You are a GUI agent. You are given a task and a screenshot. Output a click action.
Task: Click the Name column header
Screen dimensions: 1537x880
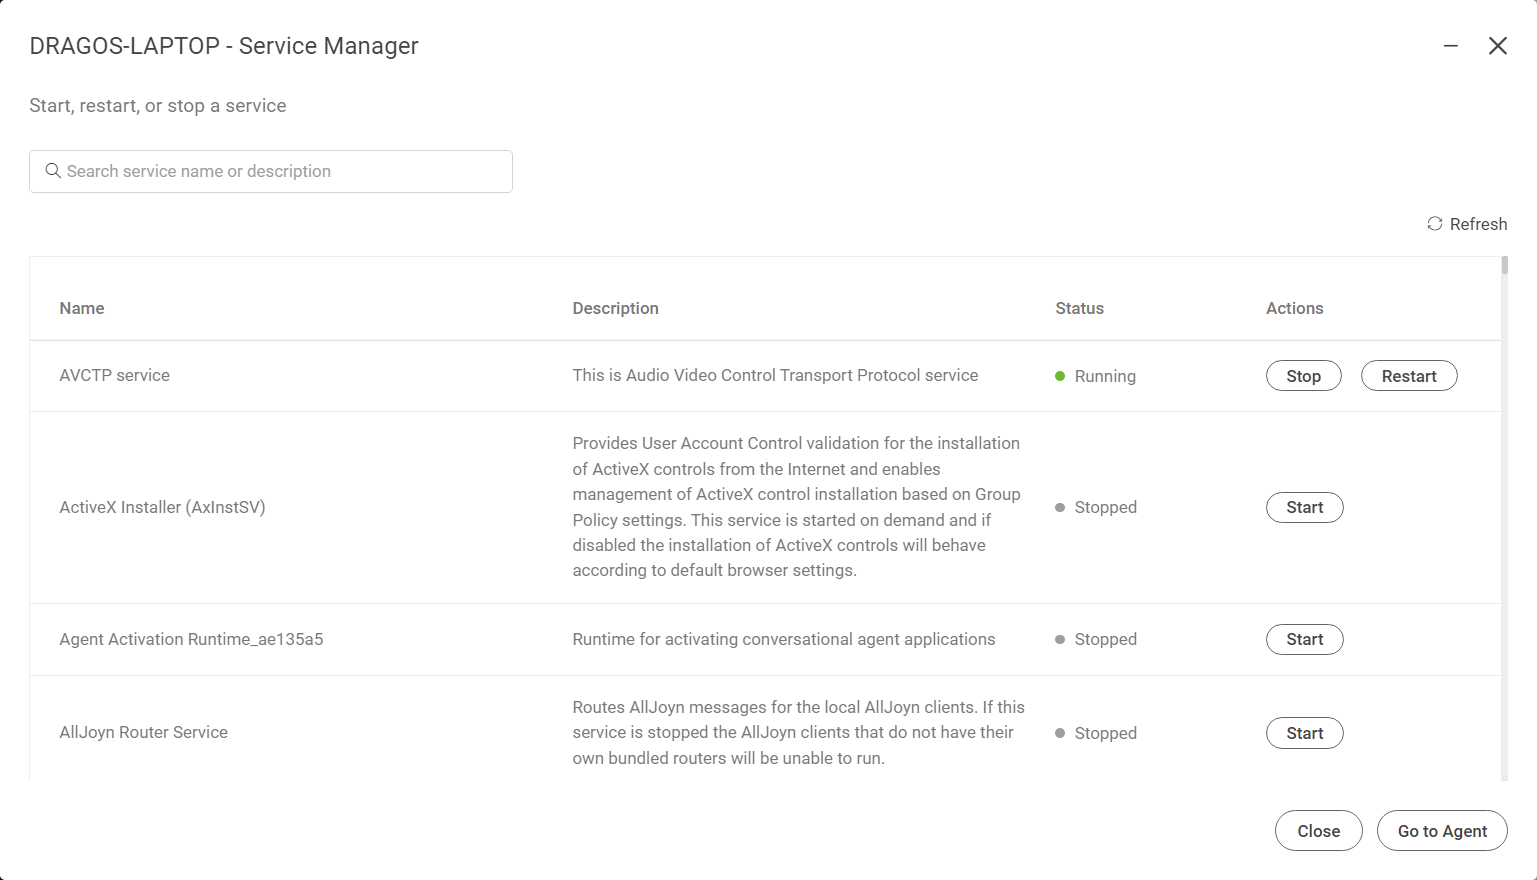(82, 308)
